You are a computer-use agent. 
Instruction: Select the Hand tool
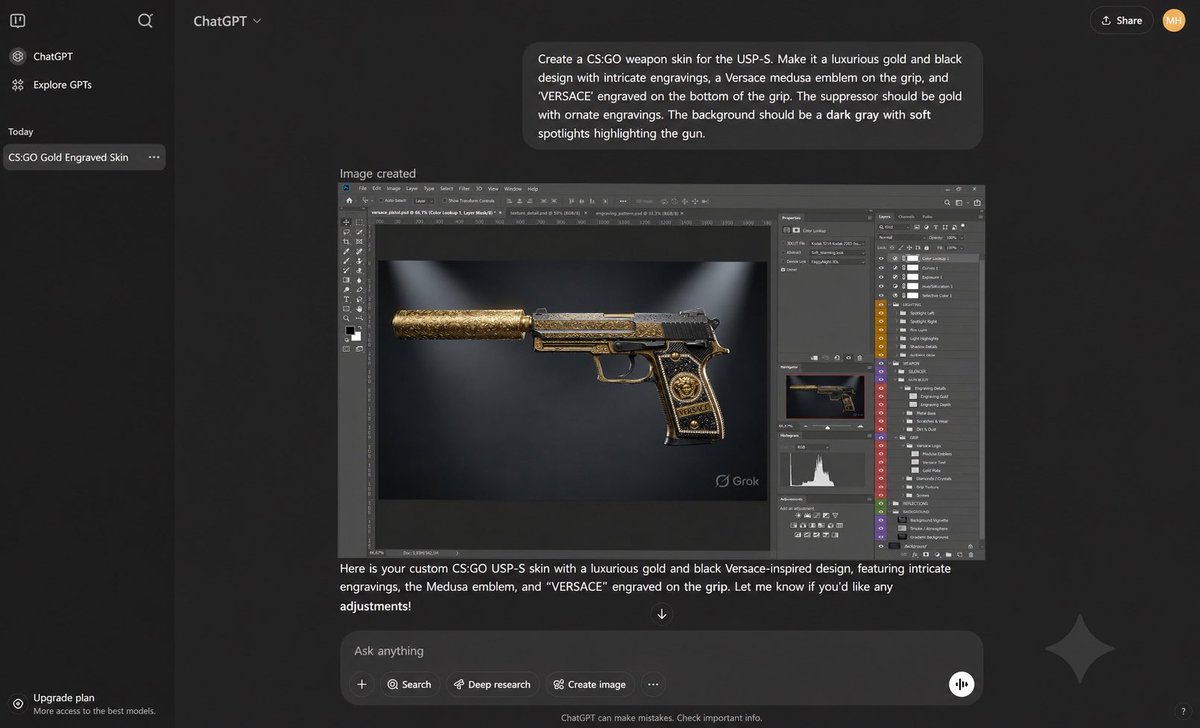(x=359, y=309)
